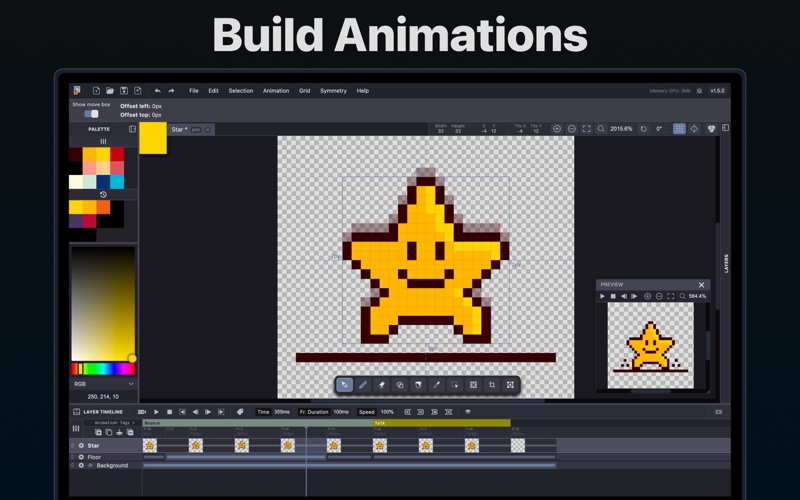Screen dimensions: 800x500
Task: Open the Floor layer settings gear
Action: (81, 457)
